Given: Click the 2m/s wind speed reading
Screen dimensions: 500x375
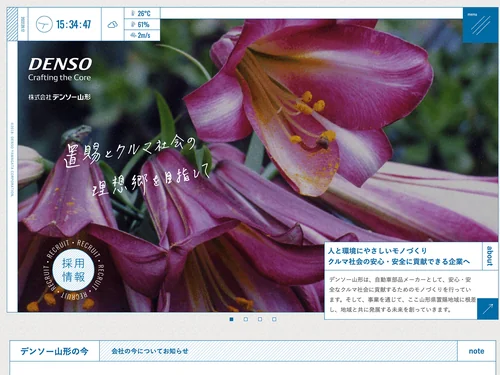Looking at the screenshot, I should click(x=144, y=35).
